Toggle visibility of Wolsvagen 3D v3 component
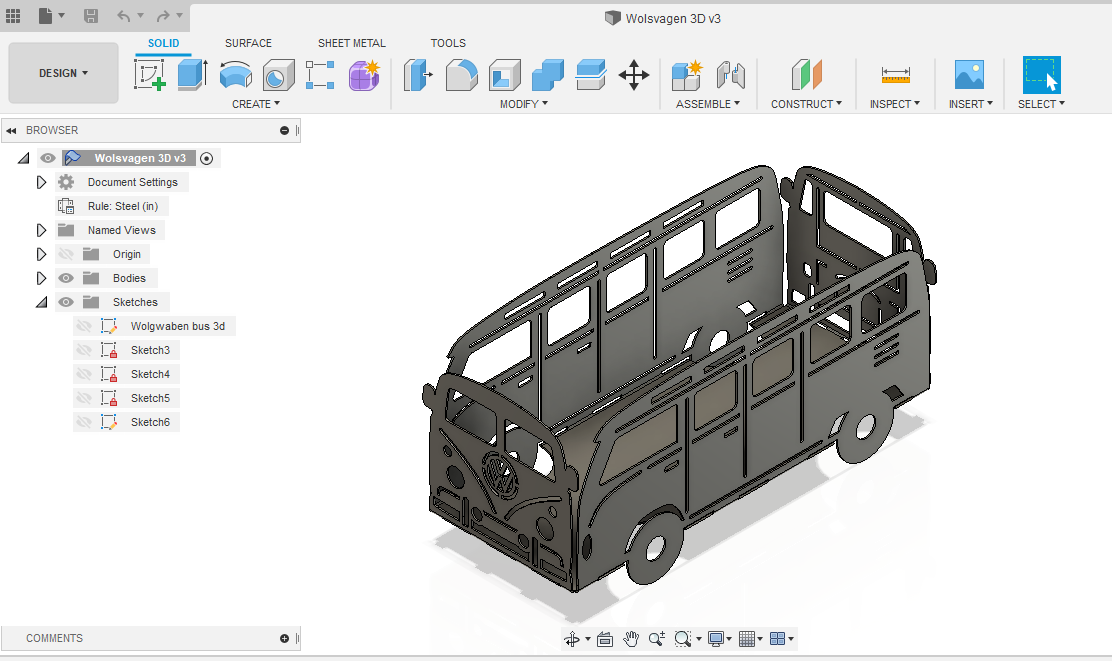 click(x=48, y=157)
